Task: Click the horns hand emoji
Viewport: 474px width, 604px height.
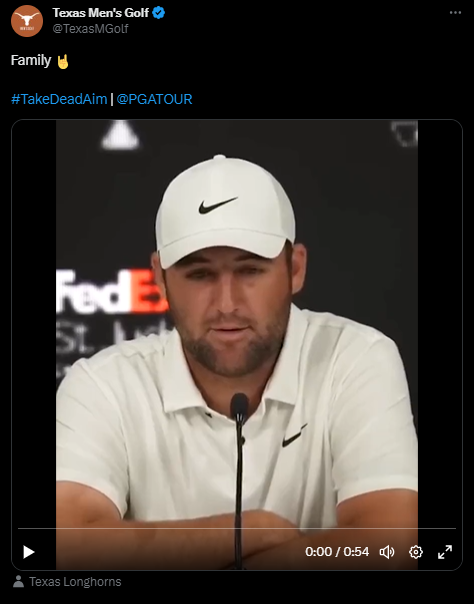Action: pos(63,62)
